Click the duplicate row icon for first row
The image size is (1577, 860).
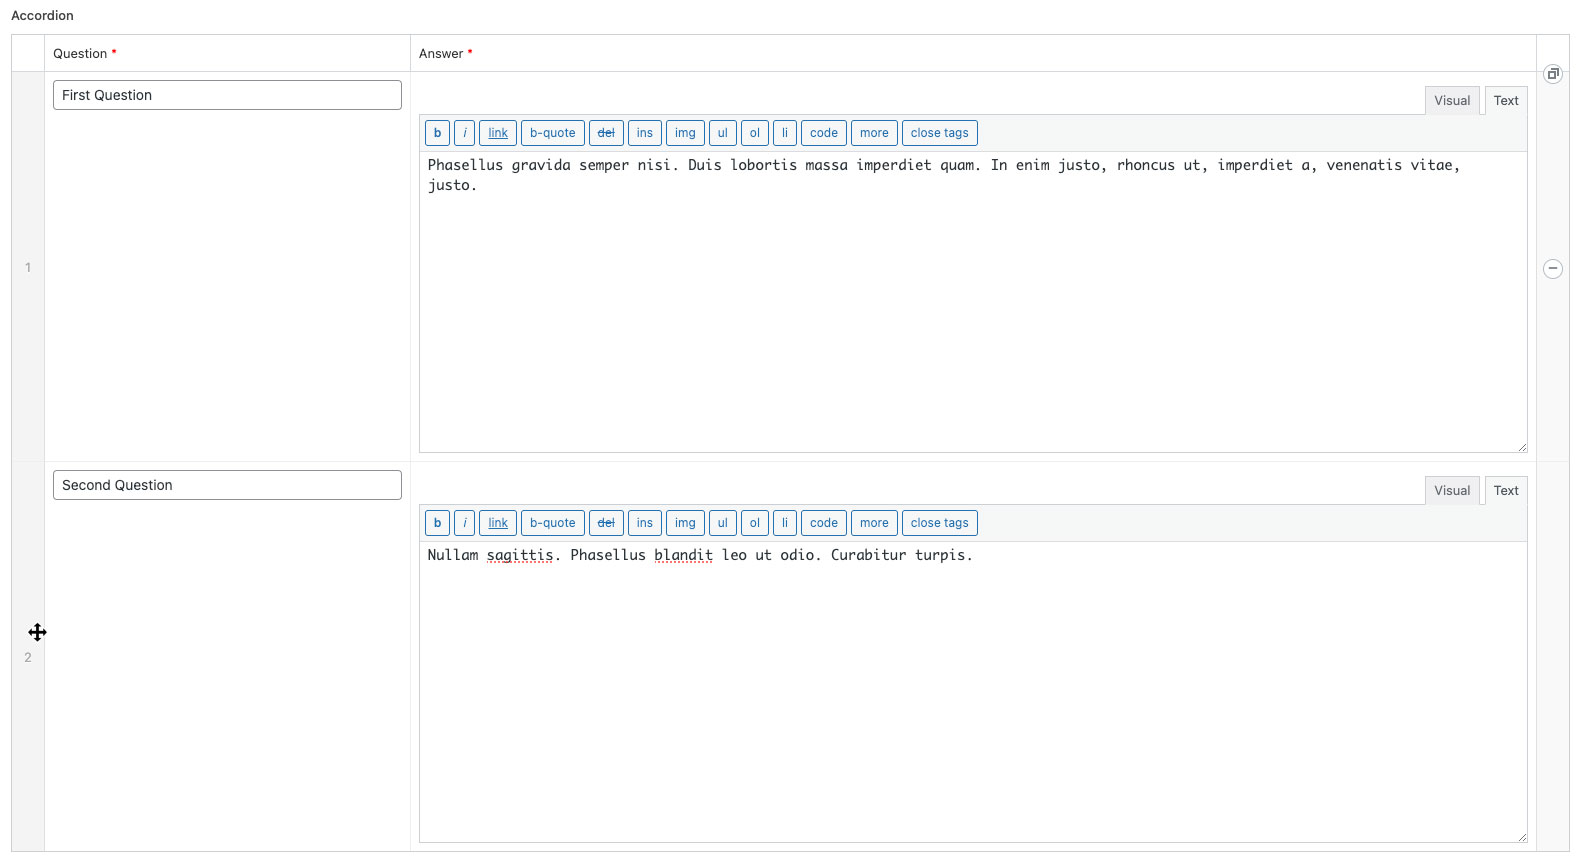pyautogui.click(x=1552, y=74)
